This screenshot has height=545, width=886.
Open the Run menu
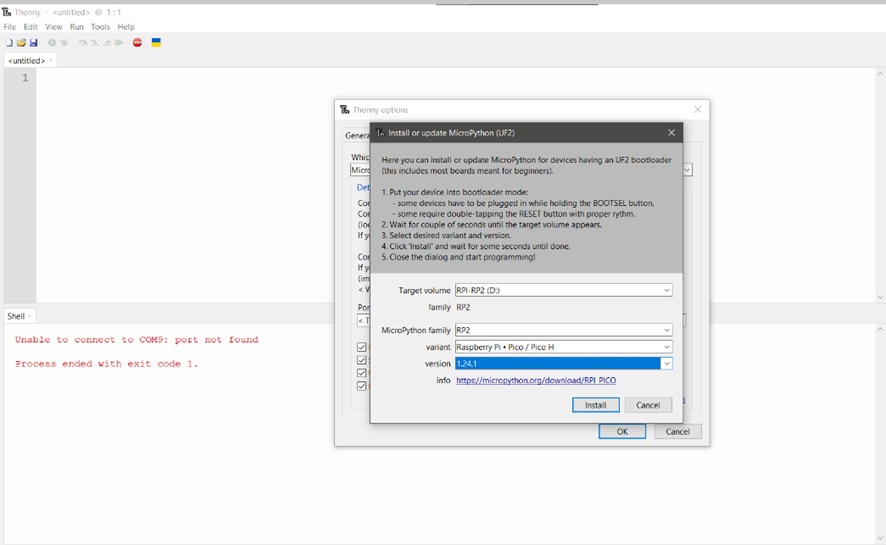click(77, 27)
